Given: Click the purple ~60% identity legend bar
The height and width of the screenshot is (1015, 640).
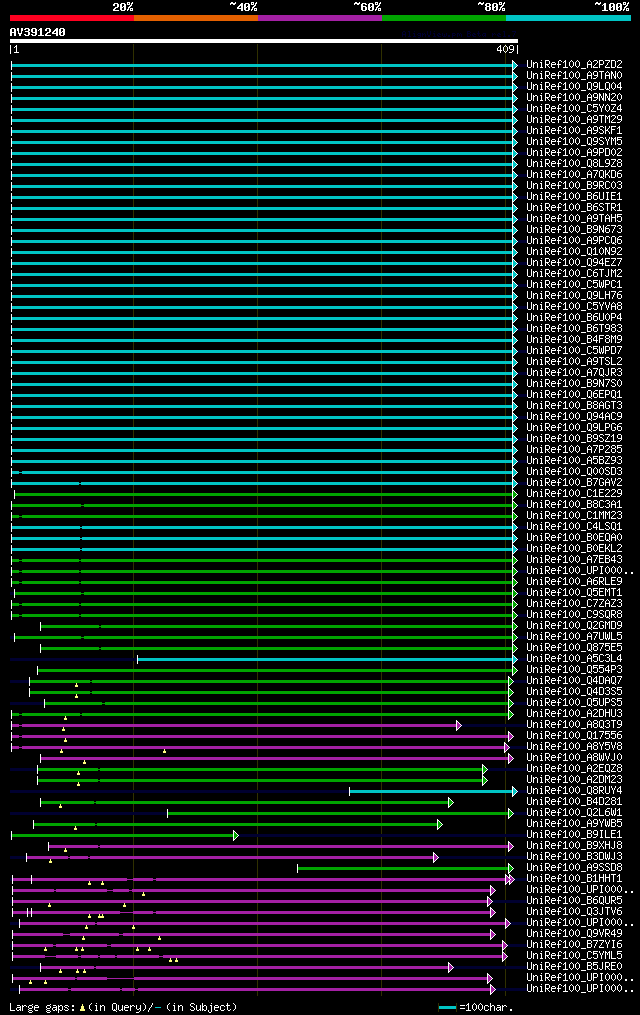Looking at the screenshot, I should pyautogui.click(x=320, y=18).
